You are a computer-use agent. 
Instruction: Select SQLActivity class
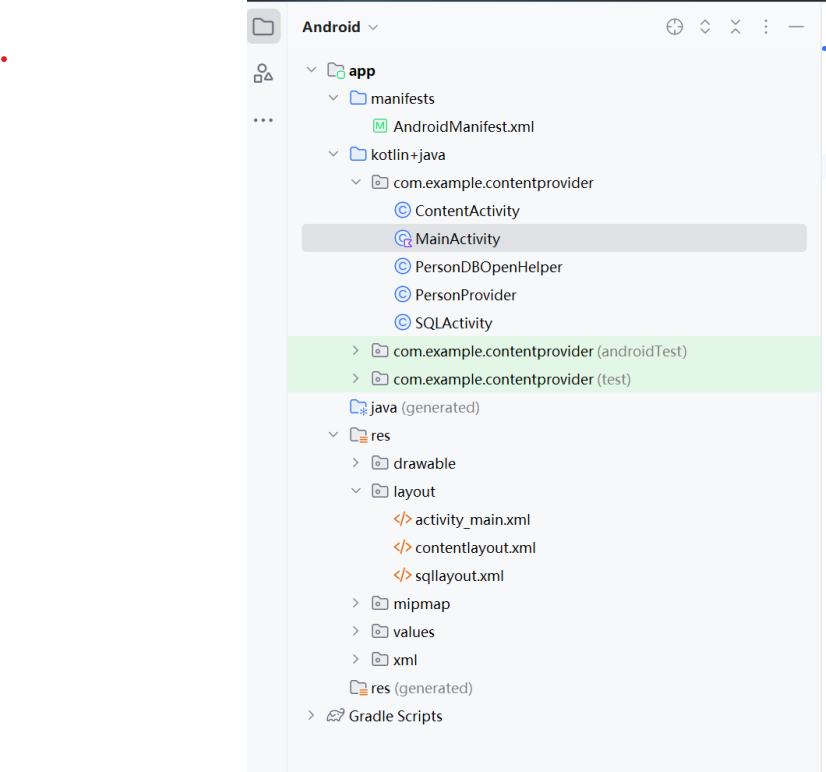coord(454,323)
